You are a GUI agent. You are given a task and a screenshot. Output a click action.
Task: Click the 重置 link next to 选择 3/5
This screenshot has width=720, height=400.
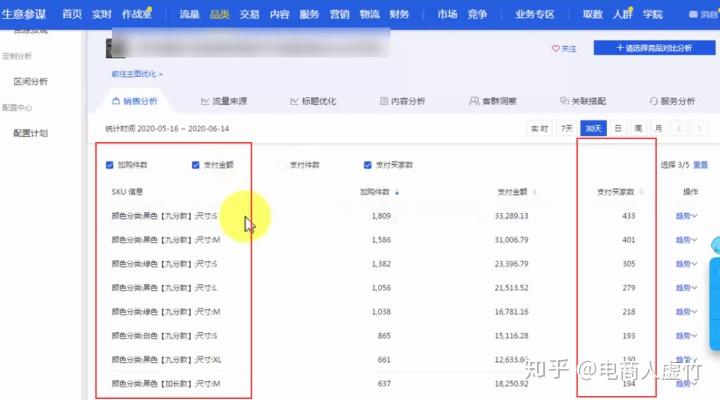[x=700, y=165]
